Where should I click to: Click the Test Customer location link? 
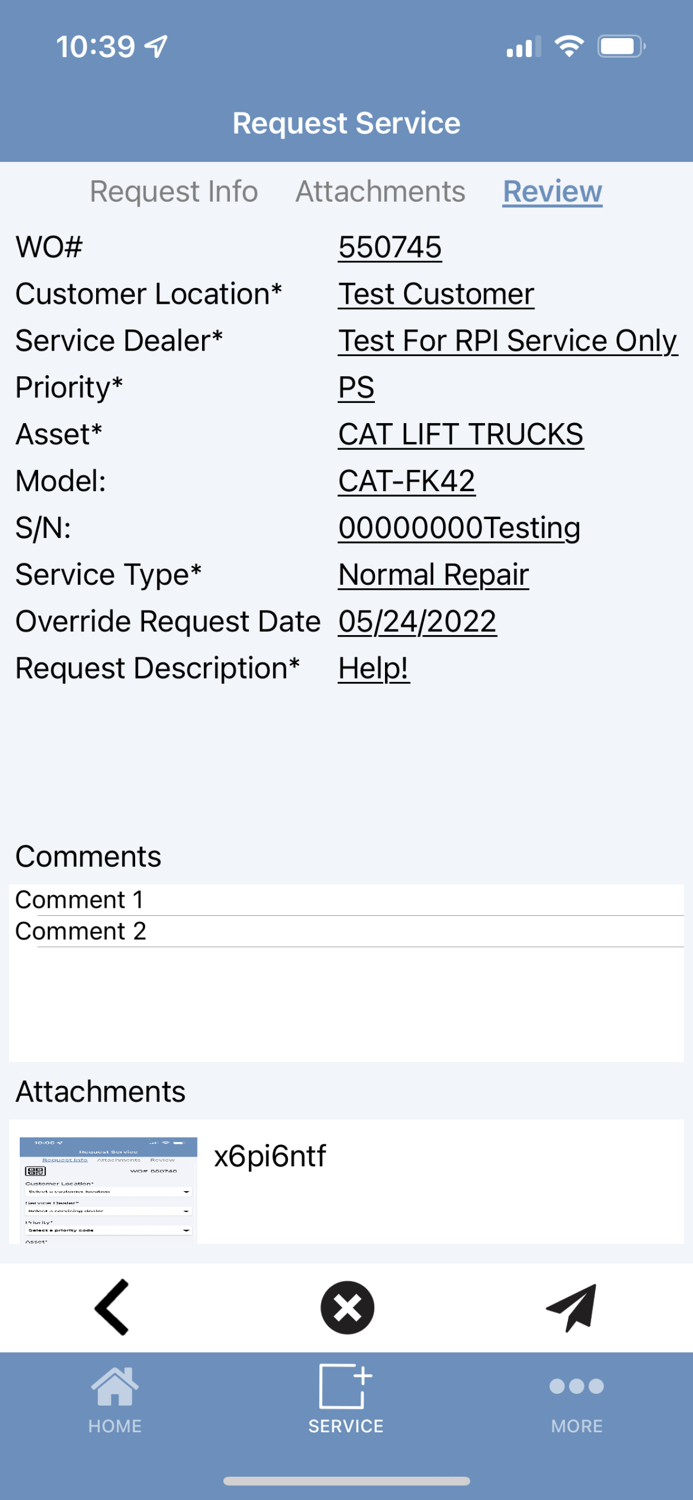tap(435, 294)
